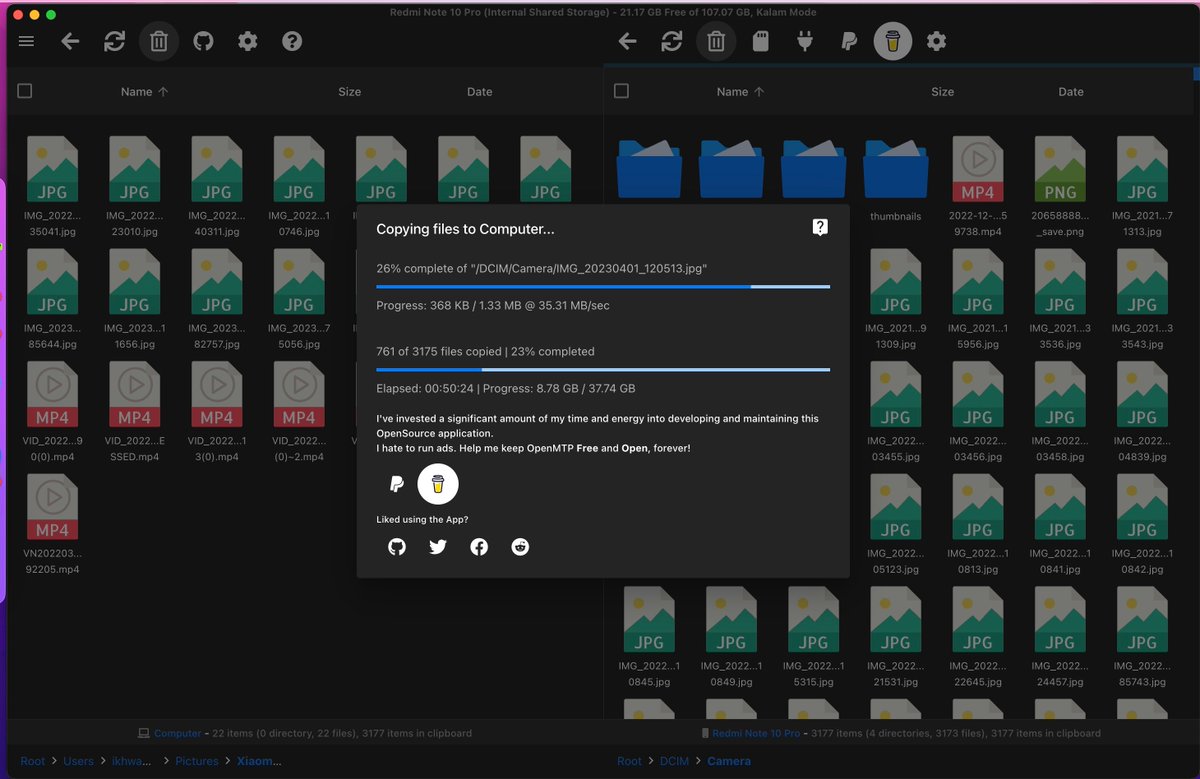Sort device pane by Size column

tap(942, 91)
